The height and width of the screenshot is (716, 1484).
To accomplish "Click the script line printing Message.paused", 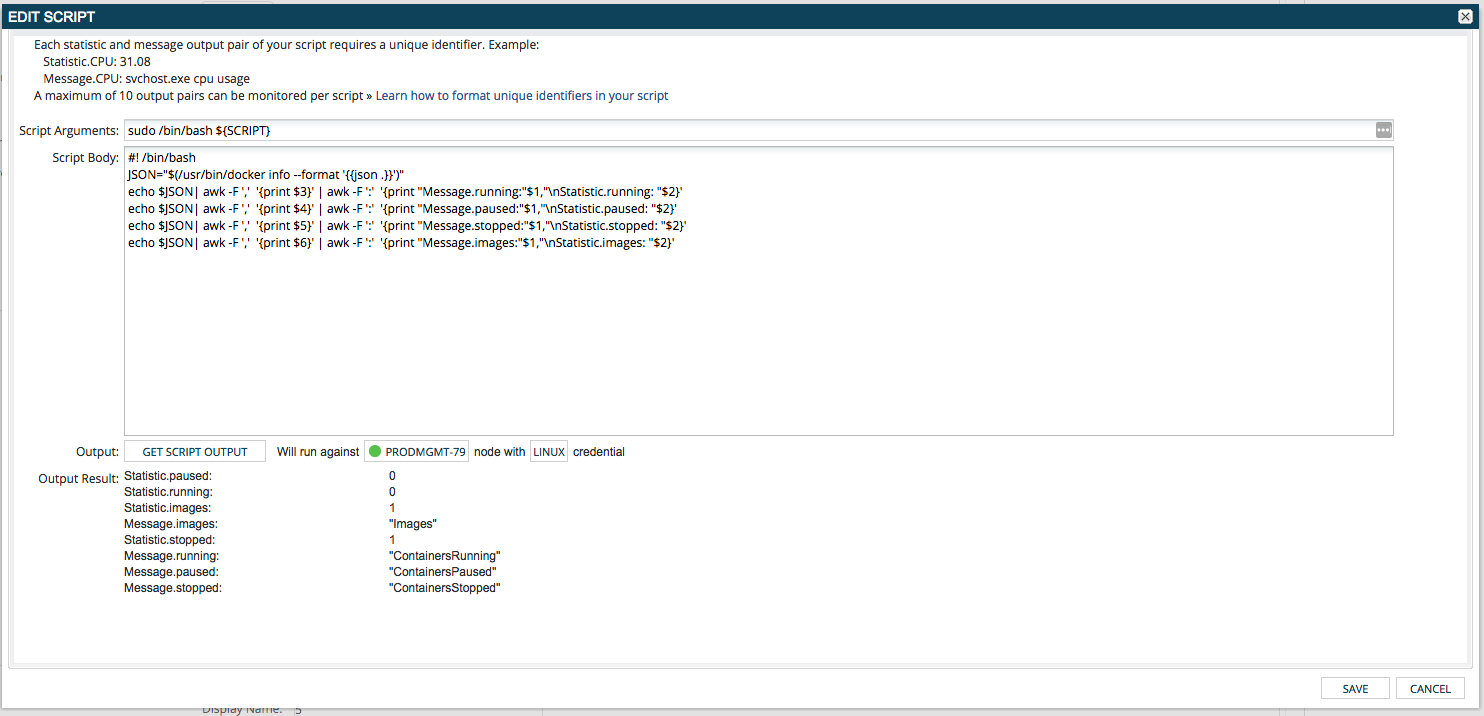I will 403,208.
